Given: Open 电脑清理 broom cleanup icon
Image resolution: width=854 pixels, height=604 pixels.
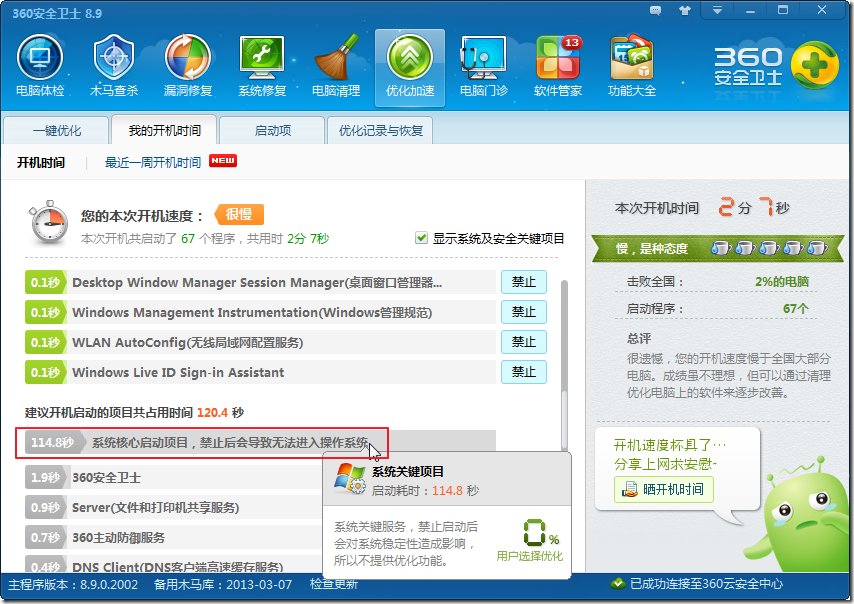Looking at the screenshot, I should (336, 66).
